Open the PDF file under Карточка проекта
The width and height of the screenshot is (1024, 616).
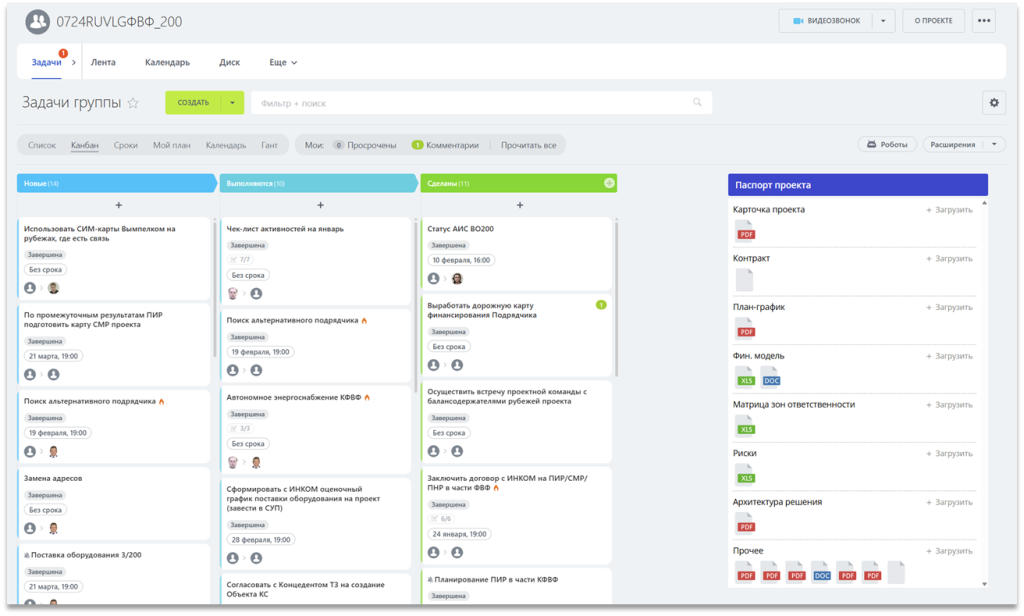tap(745, 231)
